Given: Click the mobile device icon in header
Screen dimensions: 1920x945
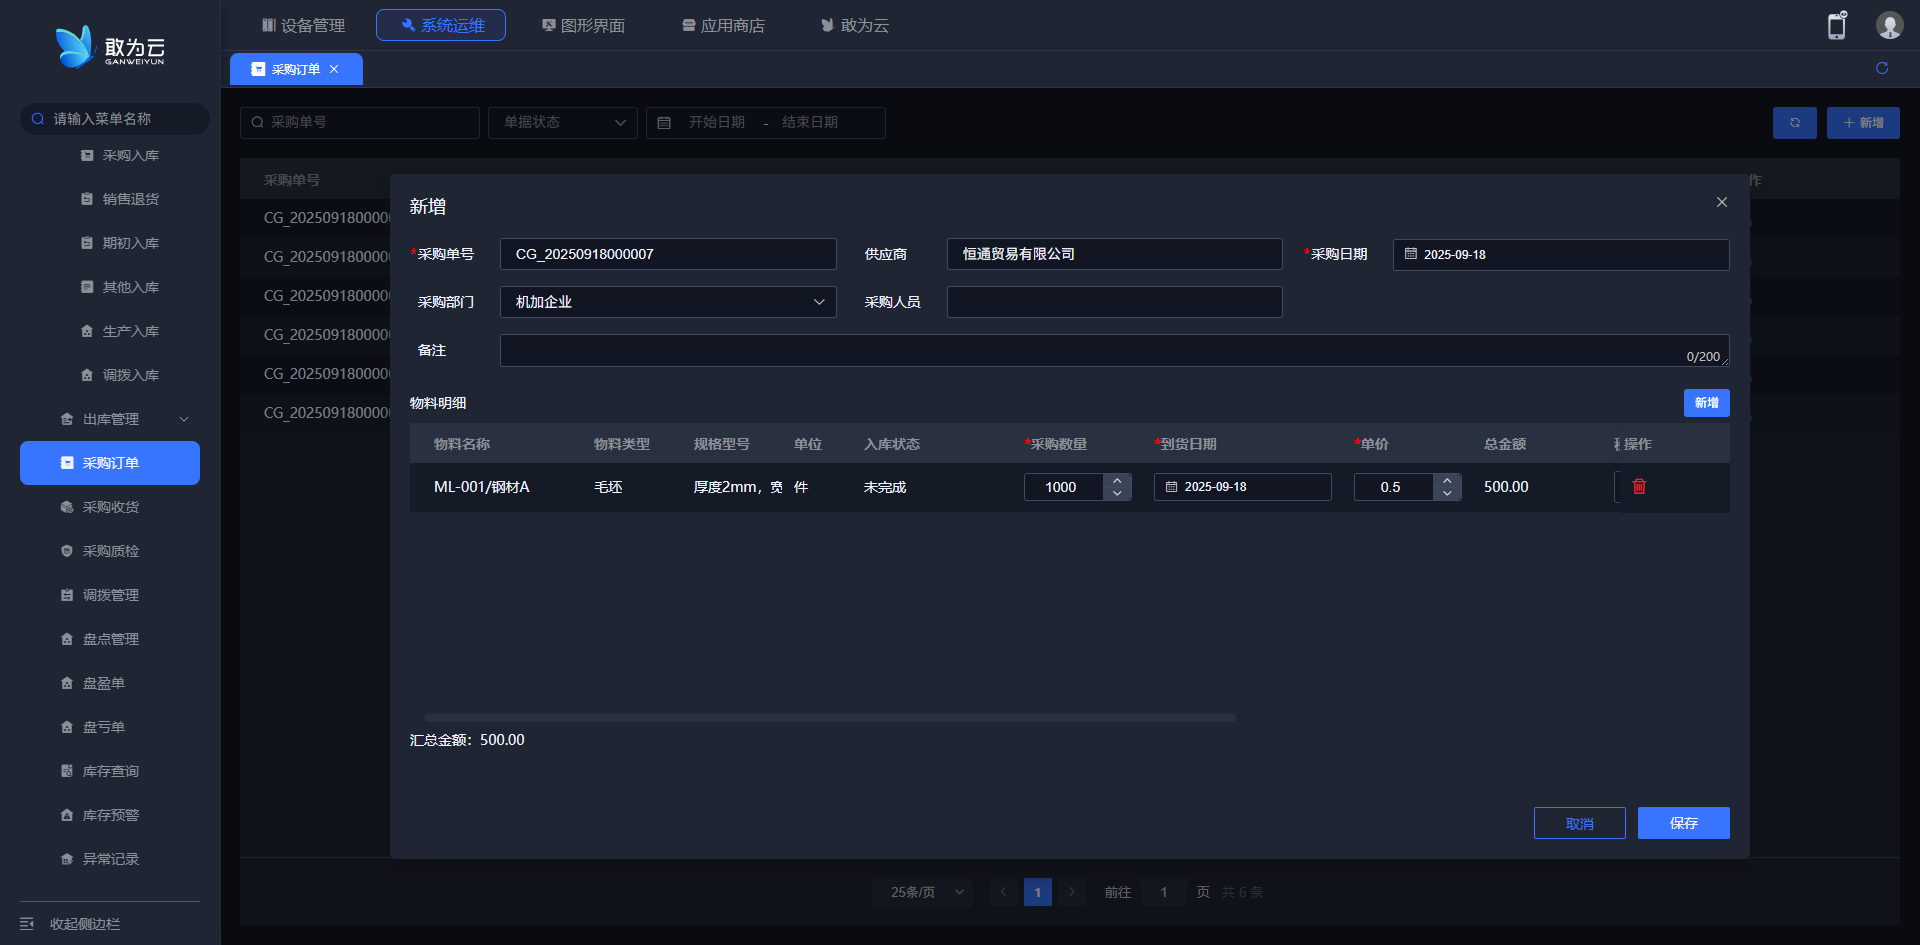Looking at the screenshot, I should [1836, 26].
